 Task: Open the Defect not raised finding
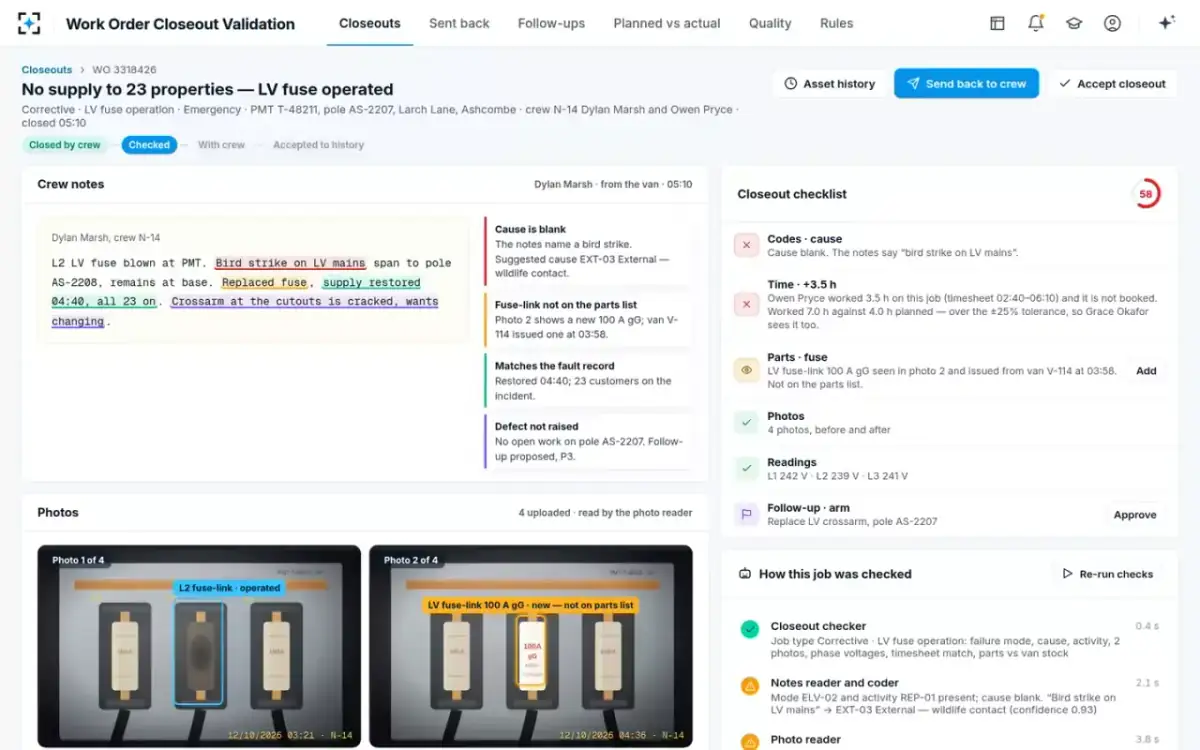(x=588, y=441)
